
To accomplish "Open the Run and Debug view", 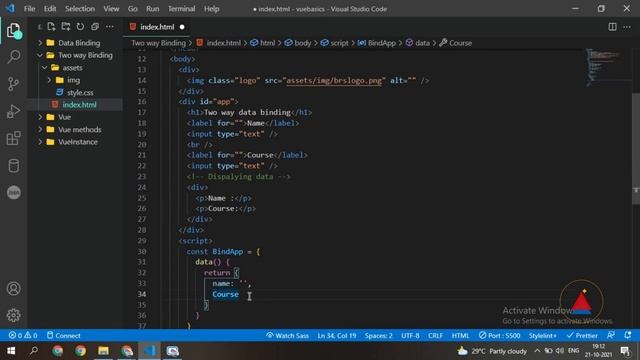I will (x=13, y=111).
